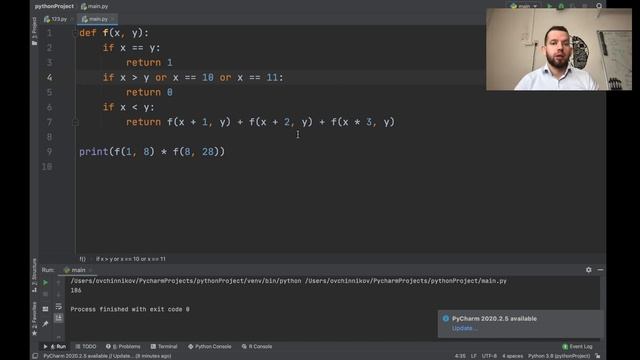Close the main.py editor tab
This screenshot has height=360, width=640.
click(113, 19)
